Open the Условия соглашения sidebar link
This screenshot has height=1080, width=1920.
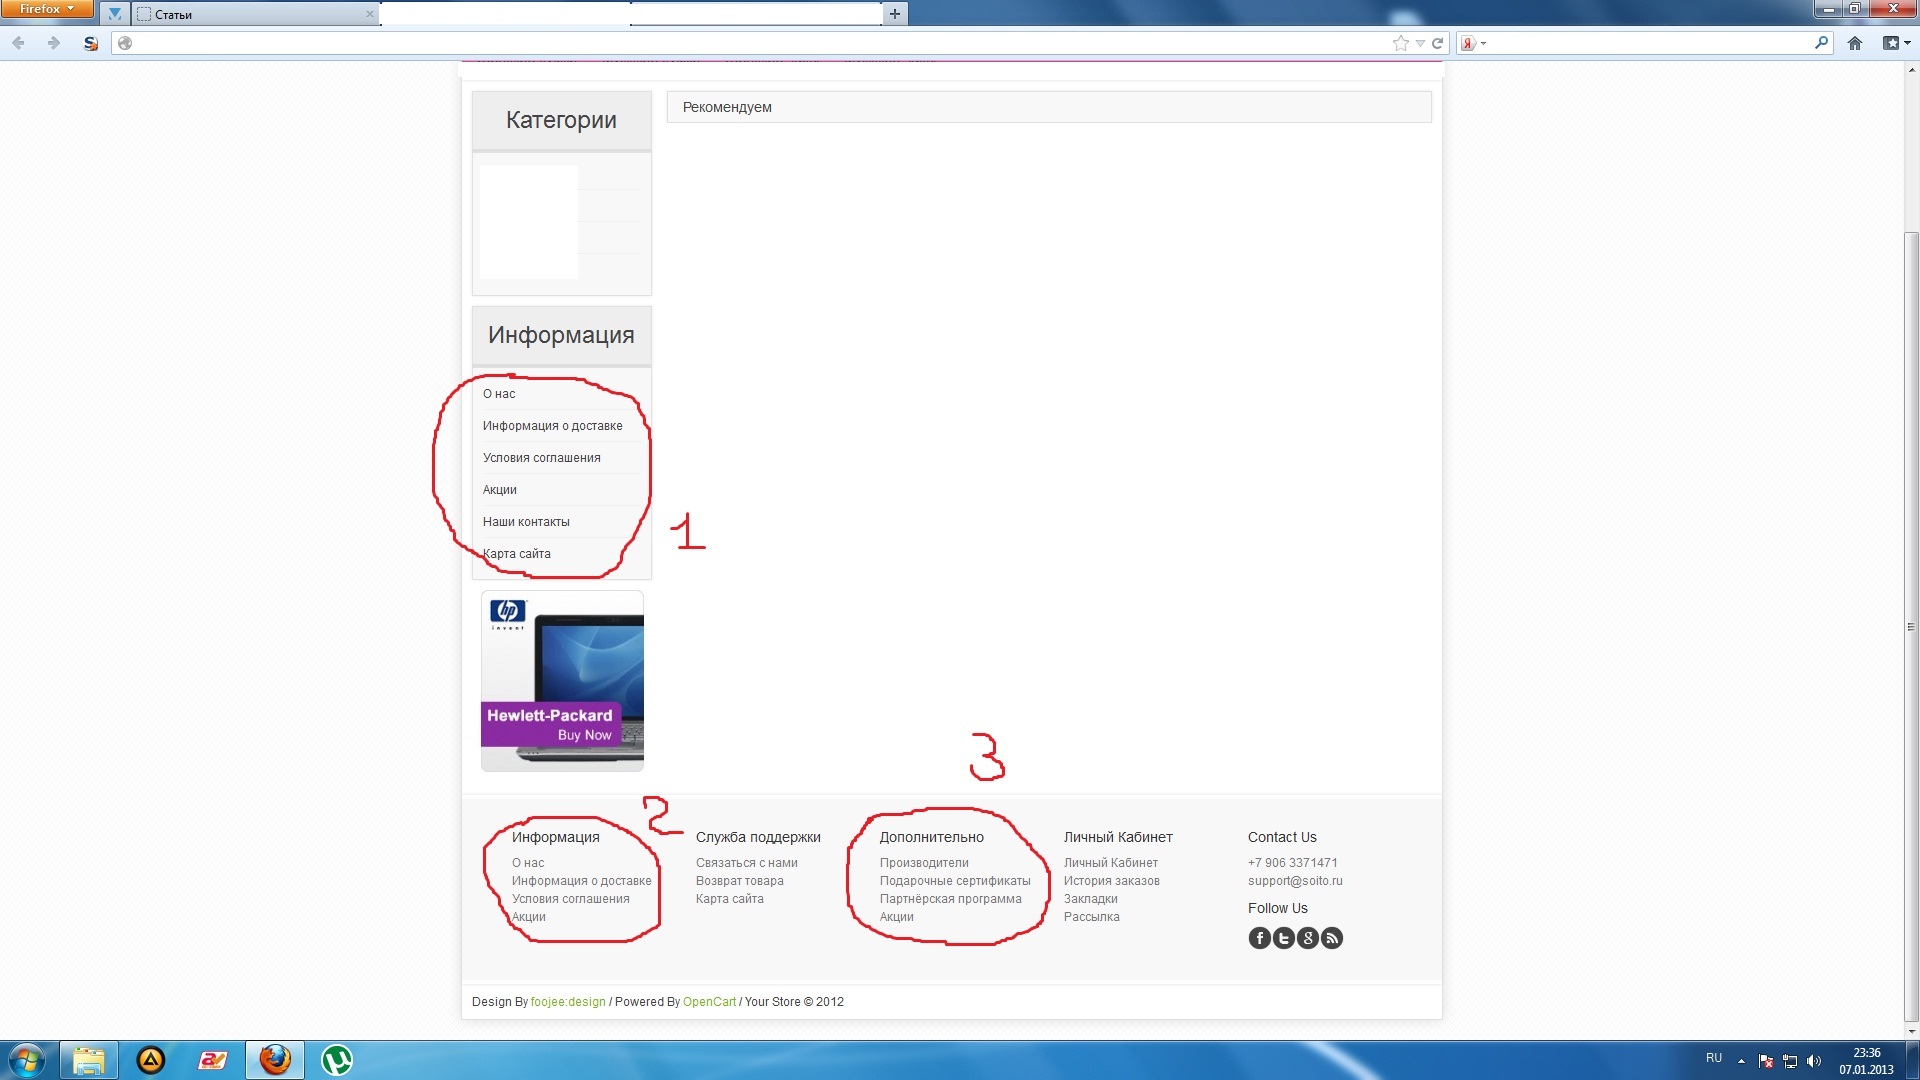(x=541, y=458)
